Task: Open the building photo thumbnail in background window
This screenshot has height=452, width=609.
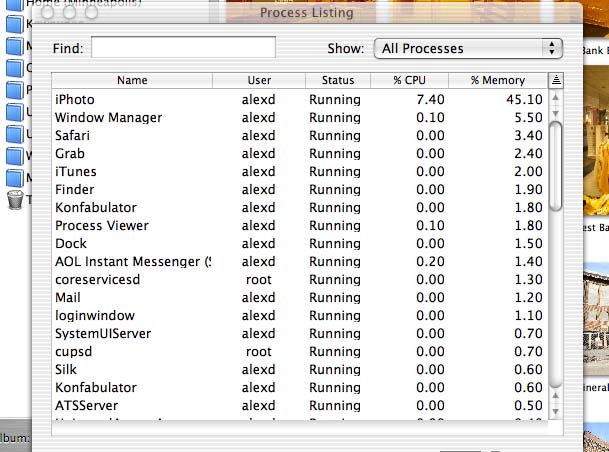Action: [596, 319]
